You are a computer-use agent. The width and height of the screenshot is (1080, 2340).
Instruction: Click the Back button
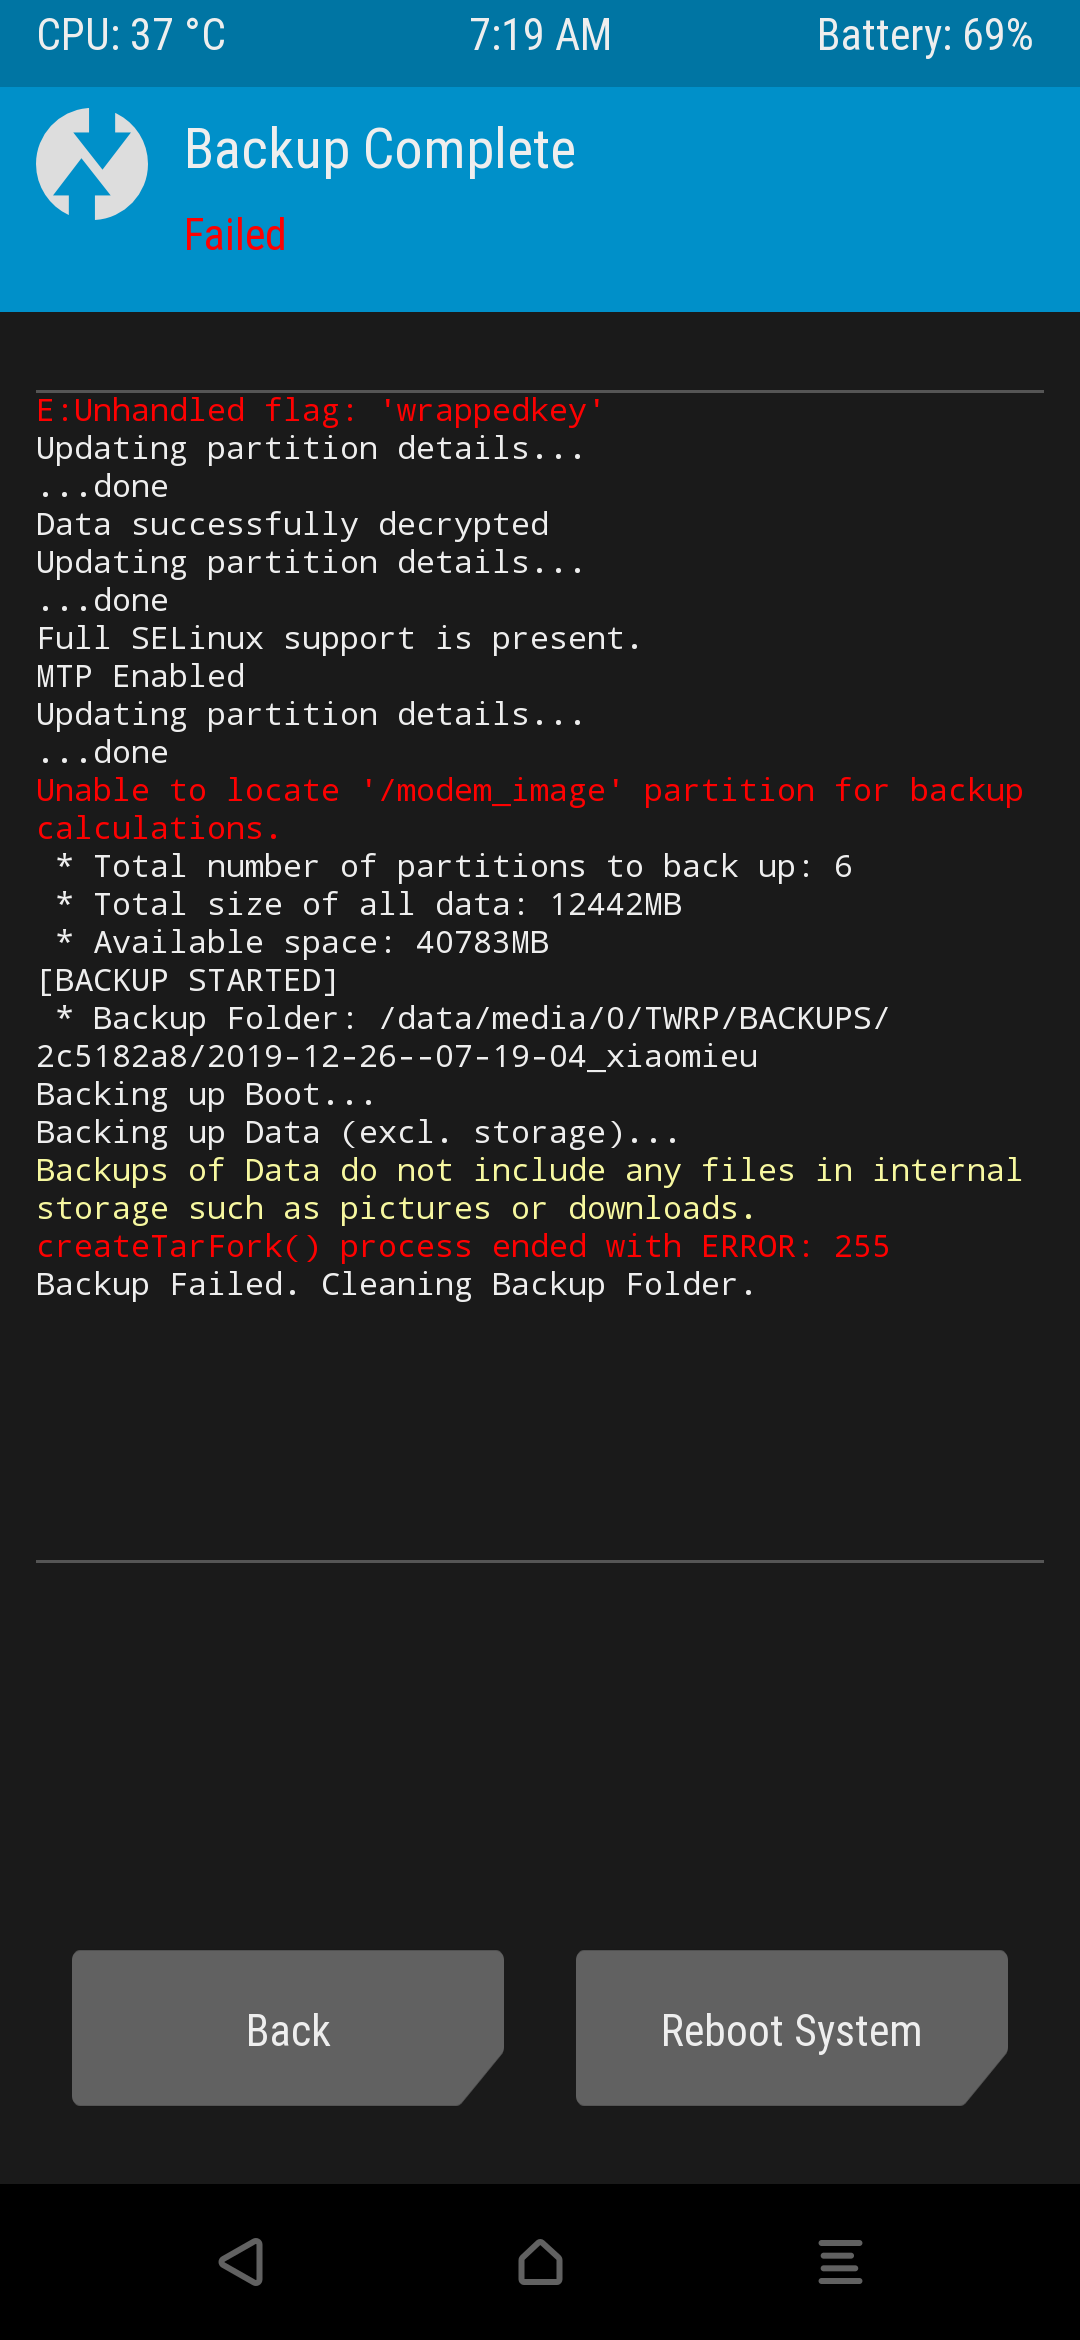[288, 2028]
